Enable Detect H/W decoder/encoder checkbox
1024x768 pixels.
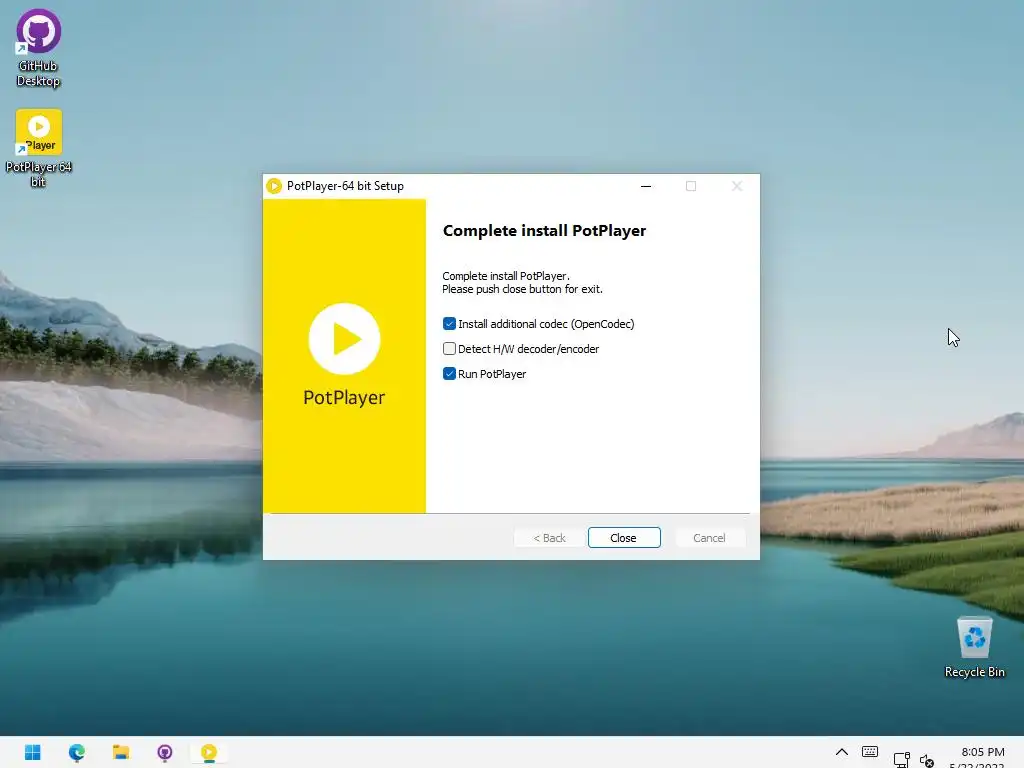pos(449,349)
